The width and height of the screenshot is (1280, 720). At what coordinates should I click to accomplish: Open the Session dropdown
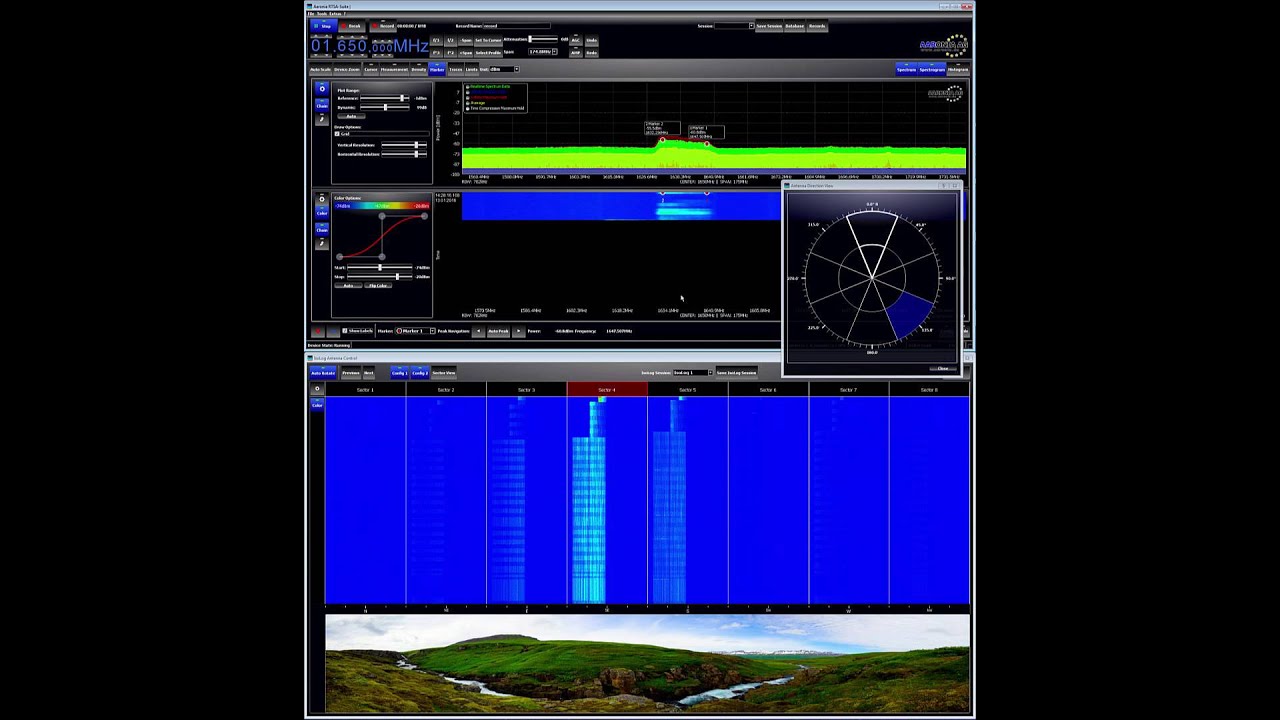[x=751, y=26]
